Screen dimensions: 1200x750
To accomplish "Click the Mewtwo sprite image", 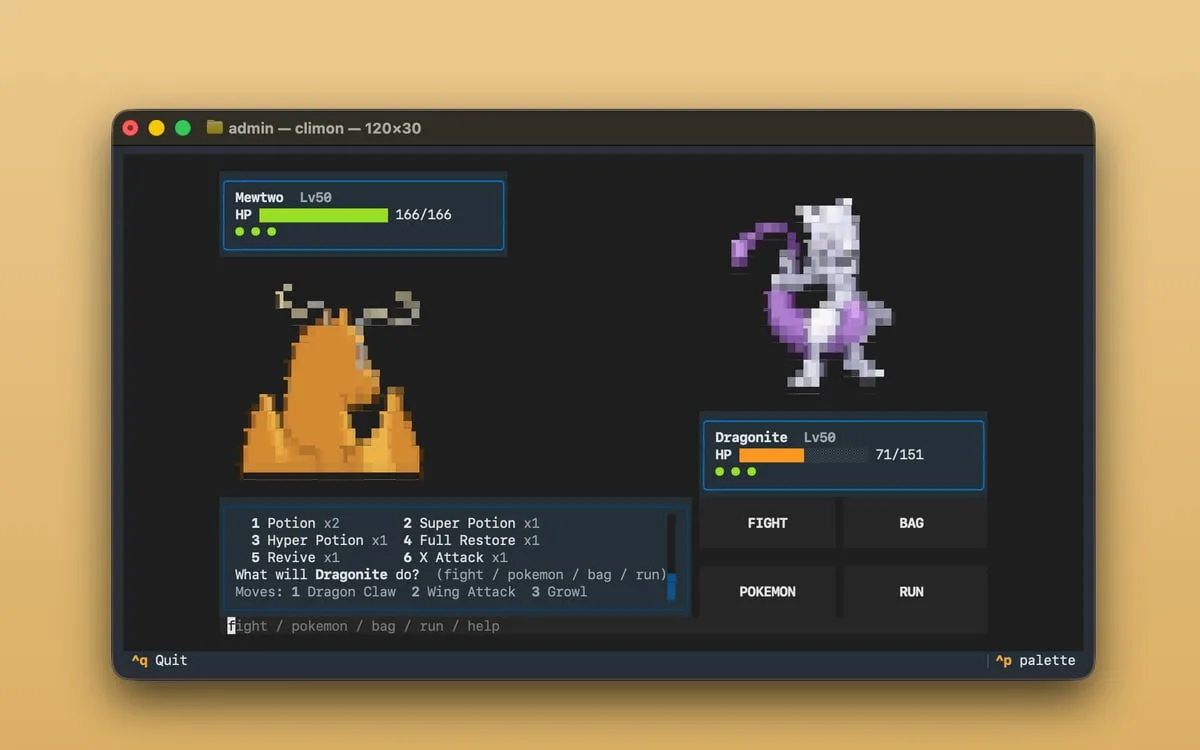I will 810,294.
